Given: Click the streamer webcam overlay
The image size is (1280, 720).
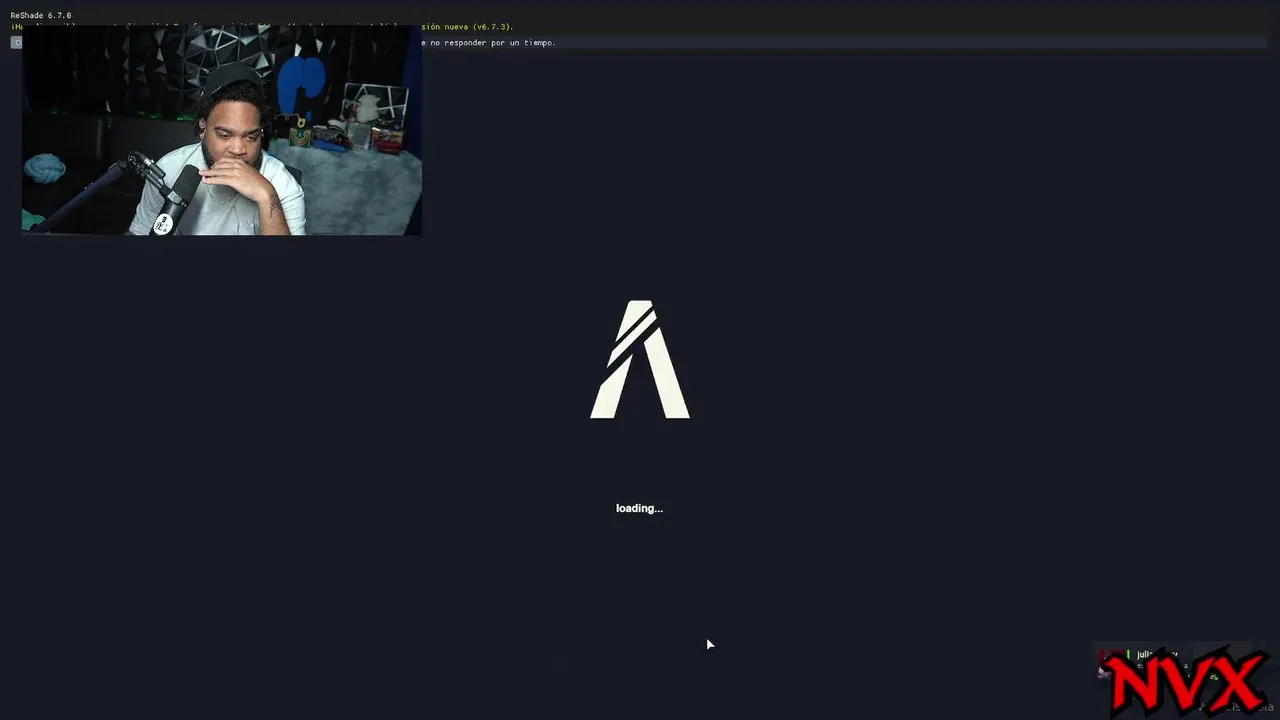Looking at the screenshot, I should pos(222,130).
